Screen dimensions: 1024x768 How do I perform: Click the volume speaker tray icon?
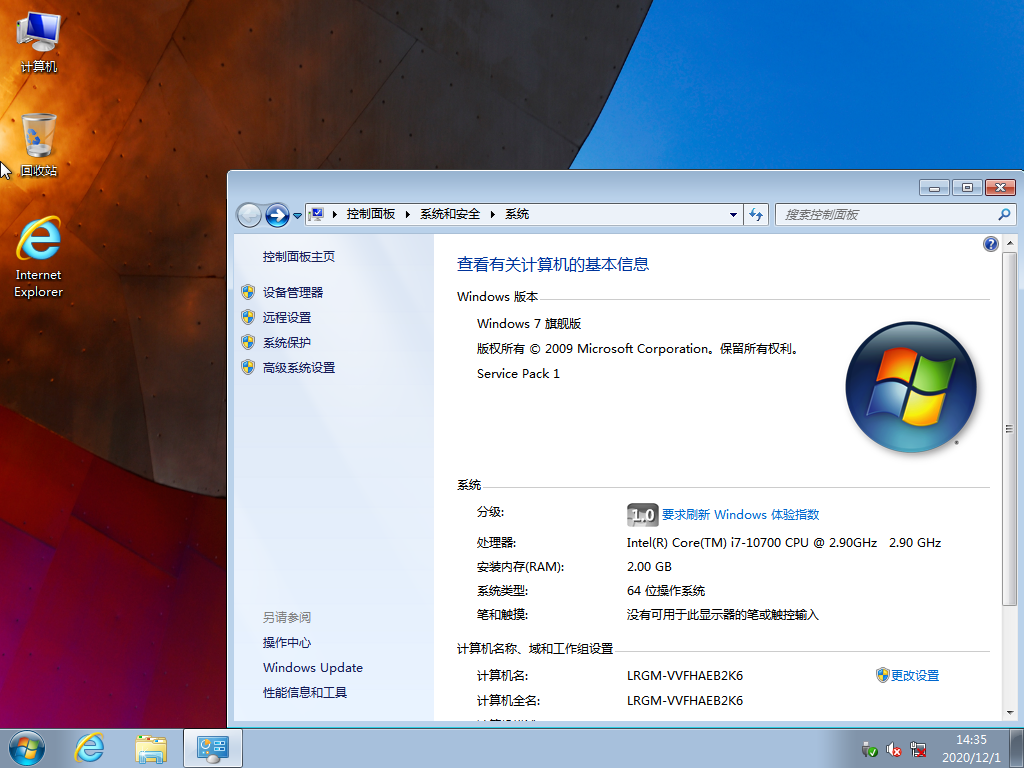[894, 749]
